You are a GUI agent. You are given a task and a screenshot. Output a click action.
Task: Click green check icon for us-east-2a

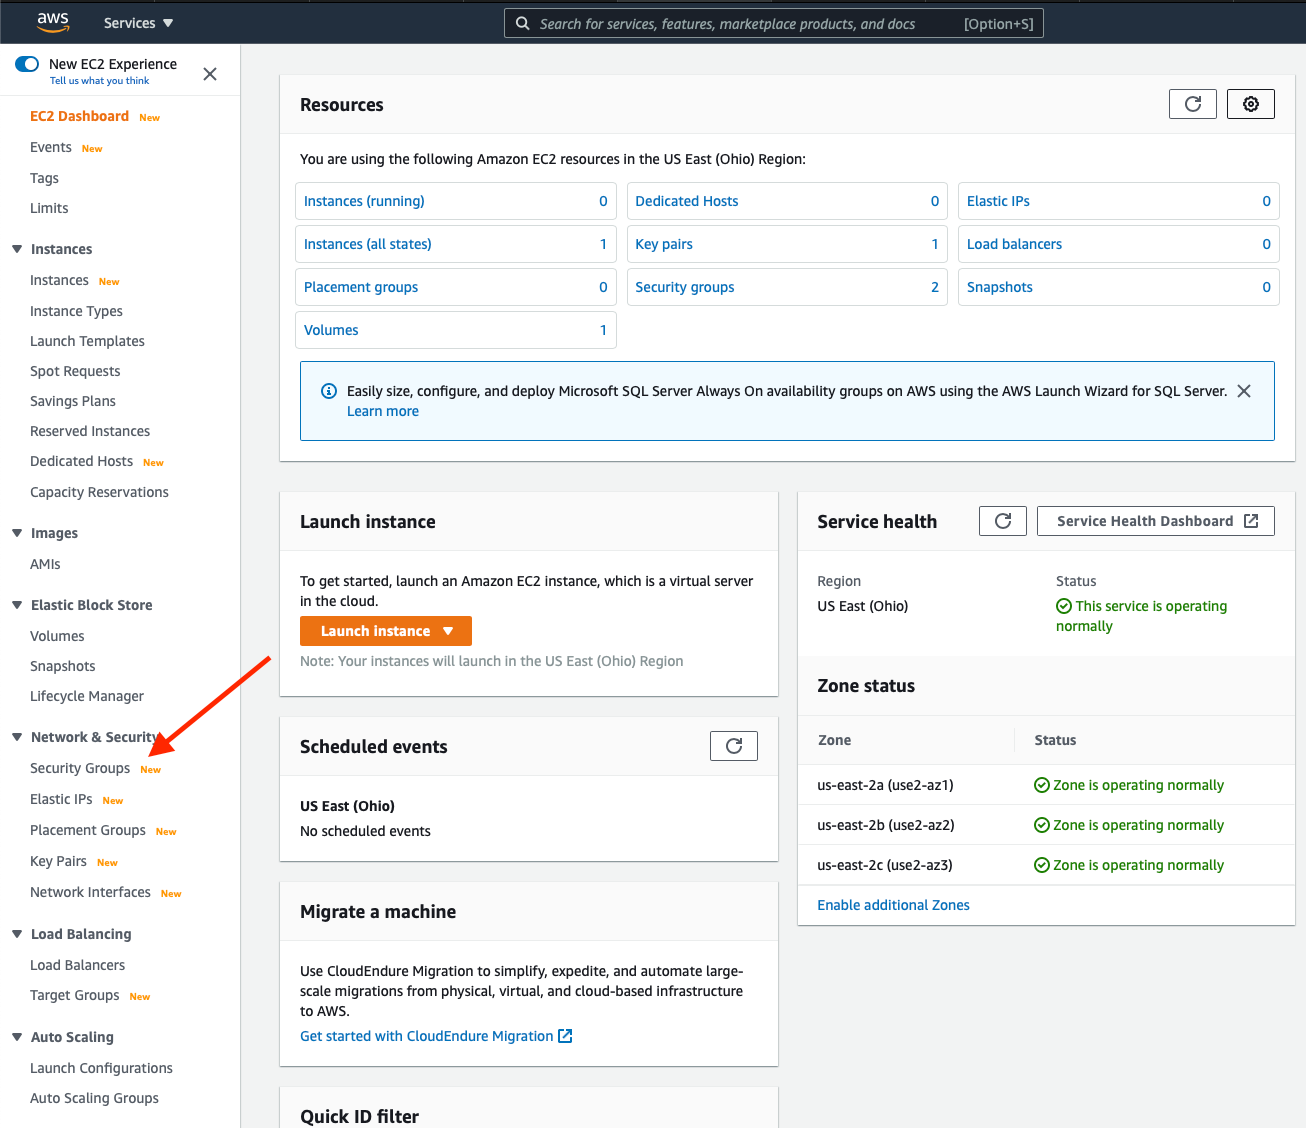1042,785
